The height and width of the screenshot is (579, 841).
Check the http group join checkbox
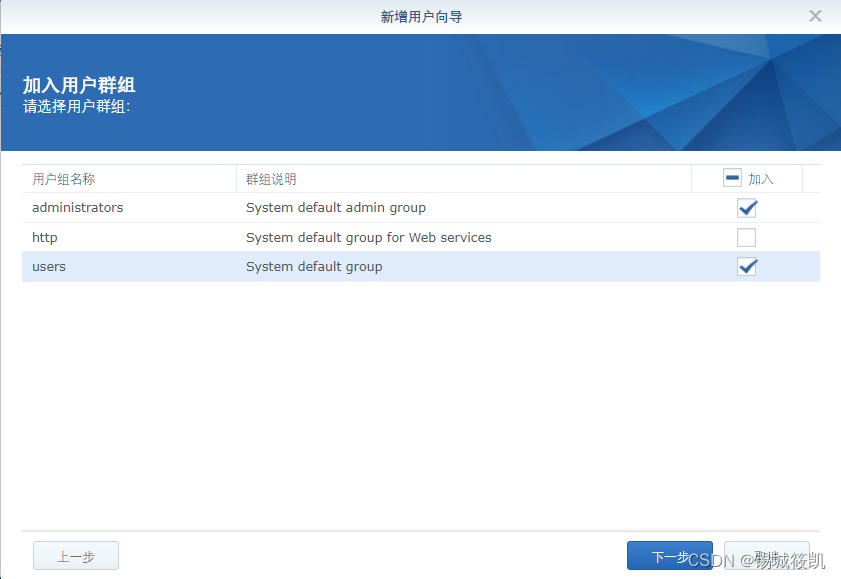(x=747, y=237)
